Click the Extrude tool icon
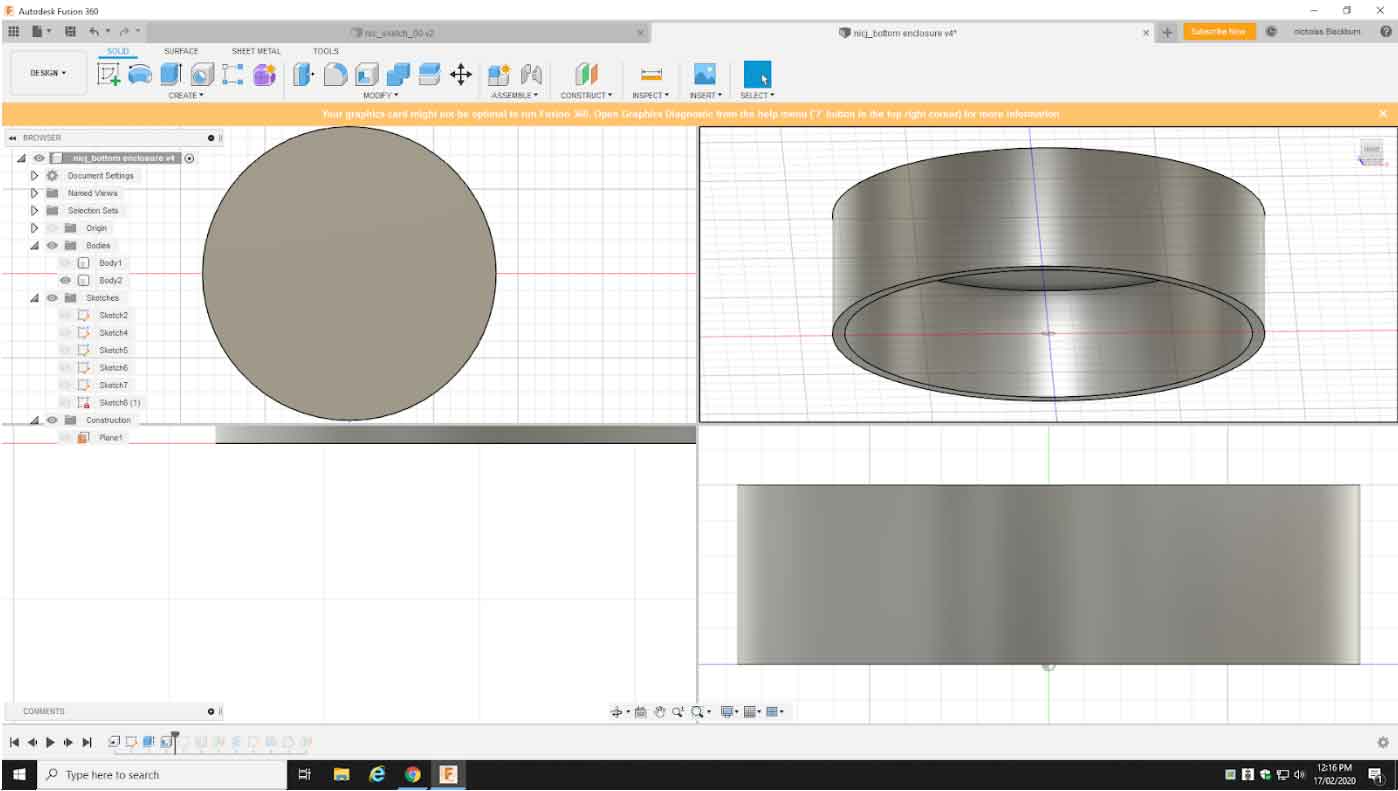 (171, 74)
